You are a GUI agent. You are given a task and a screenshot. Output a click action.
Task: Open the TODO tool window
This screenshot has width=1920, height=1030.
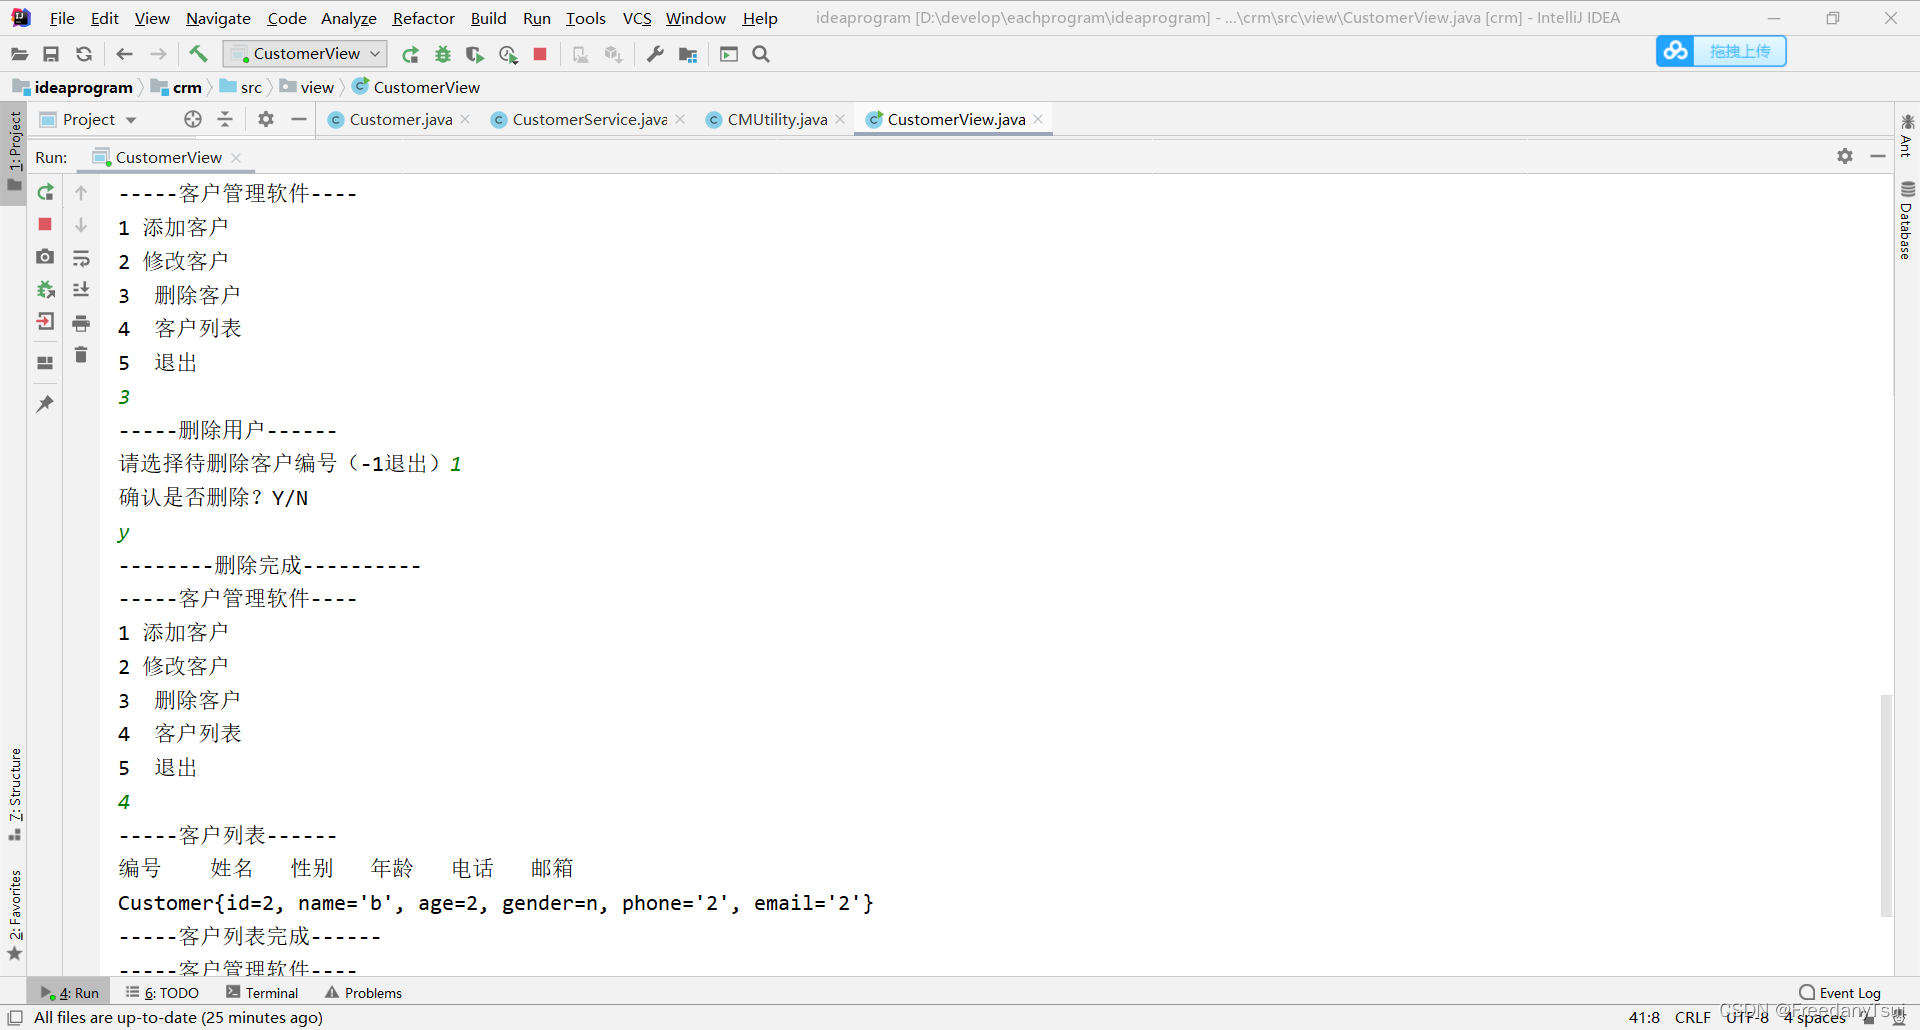coord(162,993)
